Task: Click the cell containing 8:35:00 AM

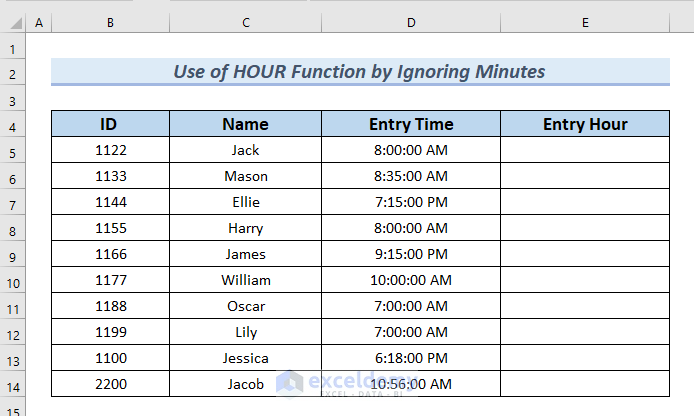Action: coord(411,177)
